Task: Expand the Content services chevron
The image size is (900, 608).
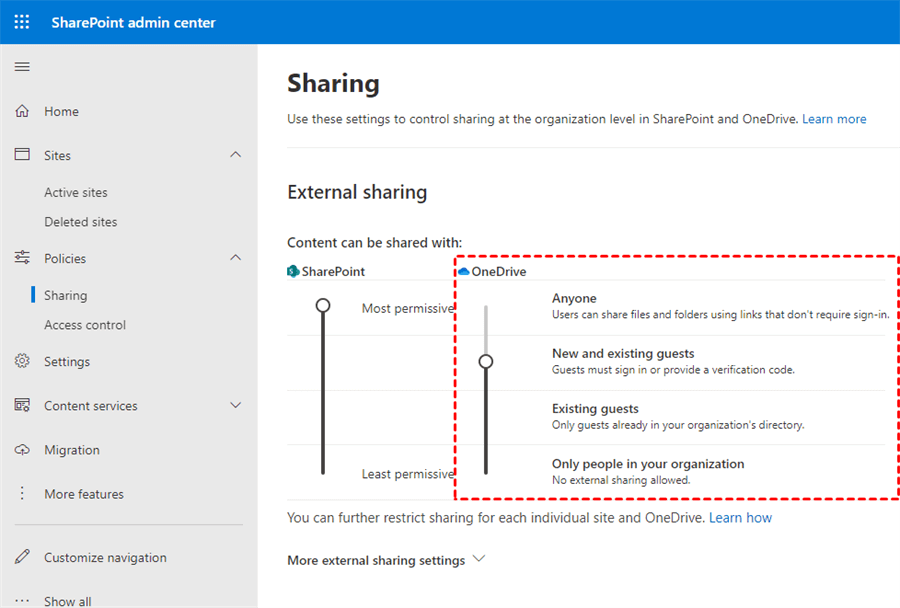Action: click(x=236, y=406)
